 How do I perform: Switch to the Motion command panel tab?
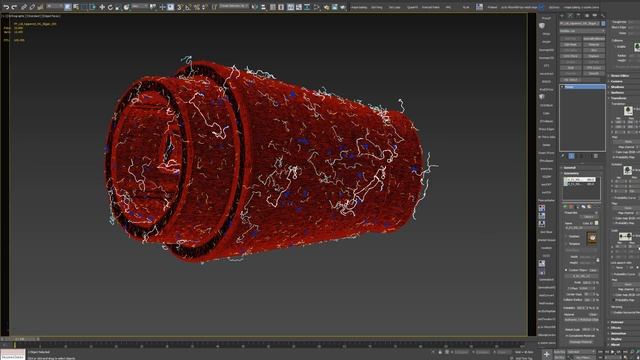587,16
